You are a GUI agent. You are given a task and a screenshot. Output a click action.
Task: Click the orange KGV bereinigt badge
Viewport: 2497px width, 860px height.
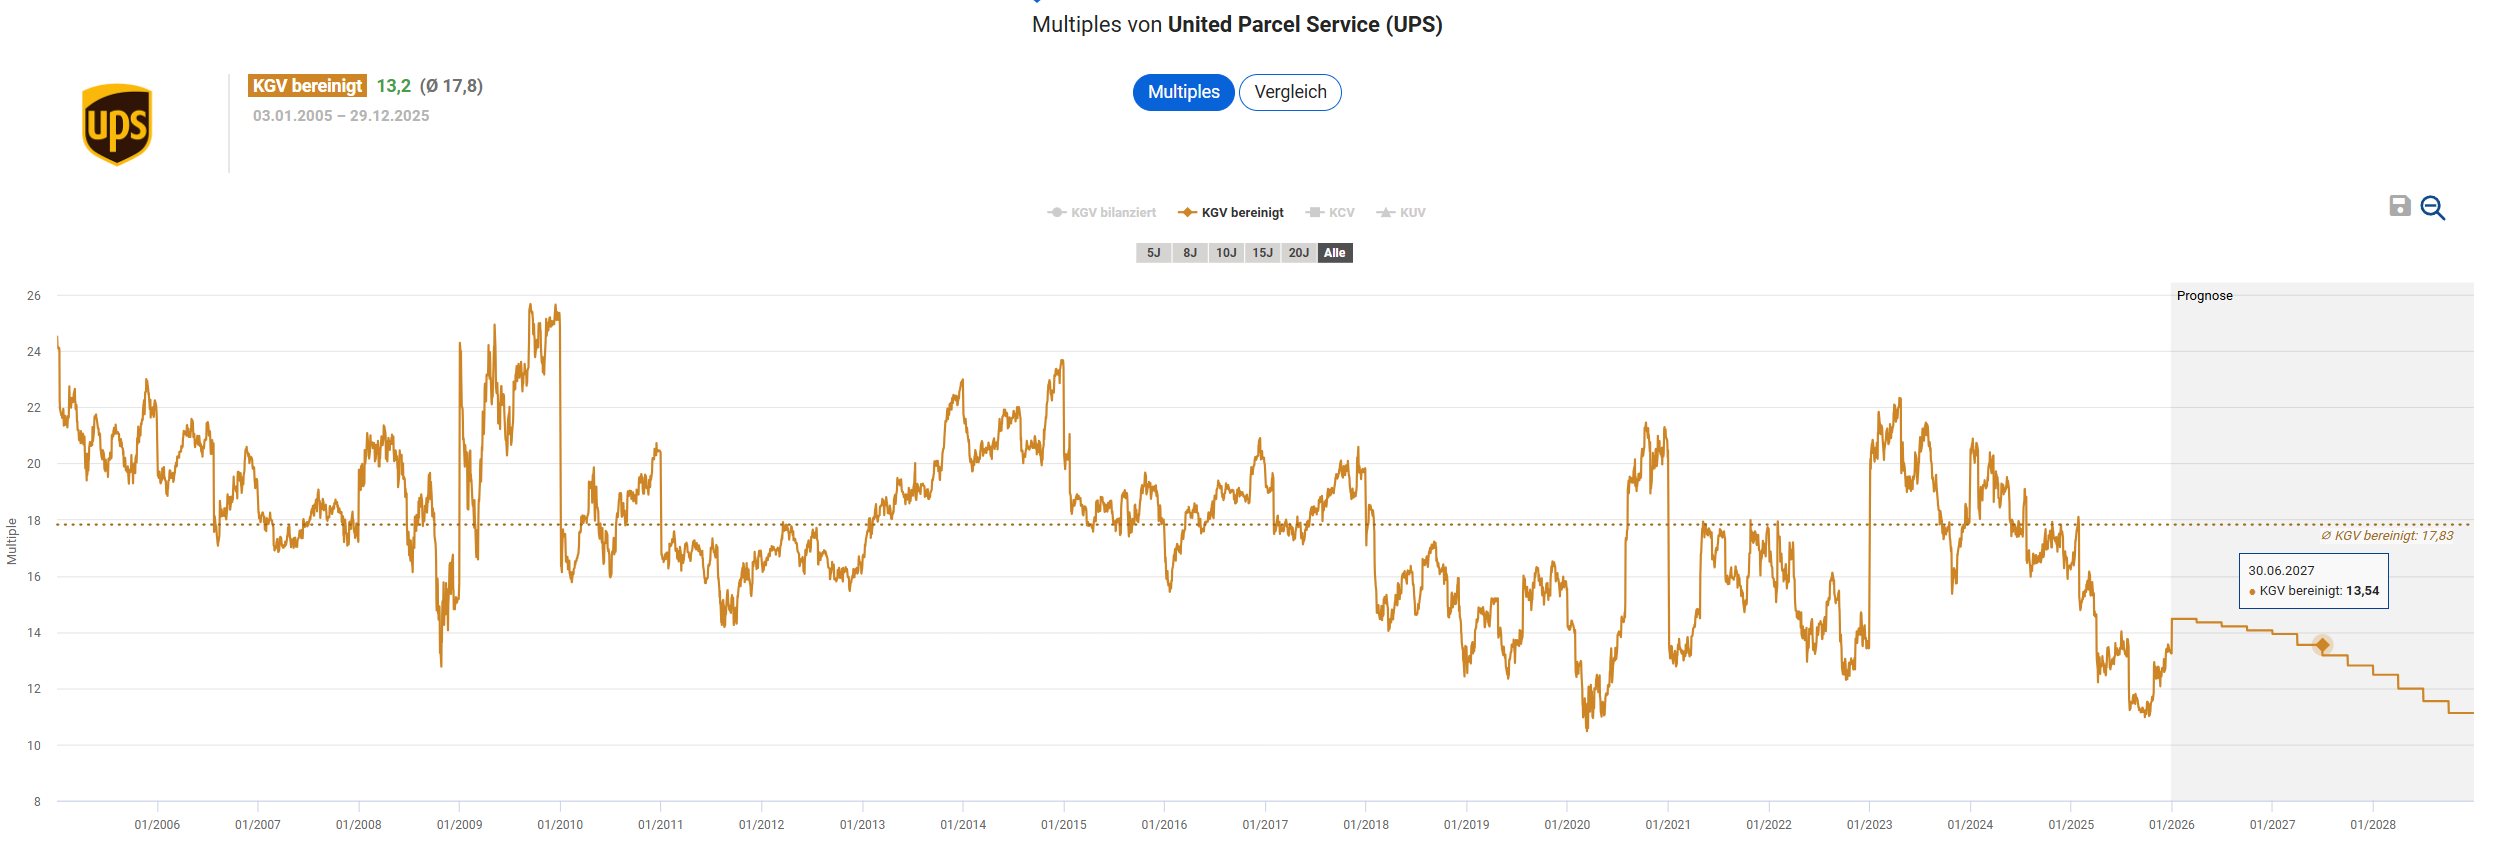point(307,86)
